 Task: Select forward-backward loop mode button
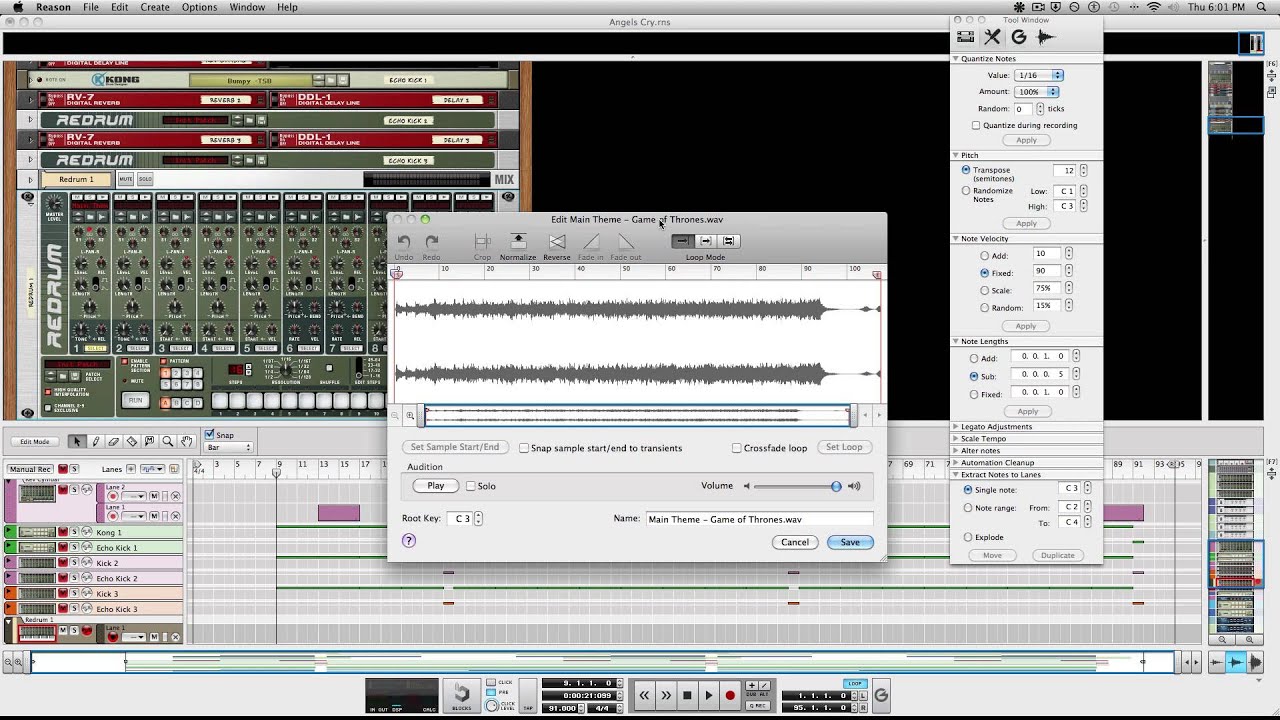pos(728,241)
